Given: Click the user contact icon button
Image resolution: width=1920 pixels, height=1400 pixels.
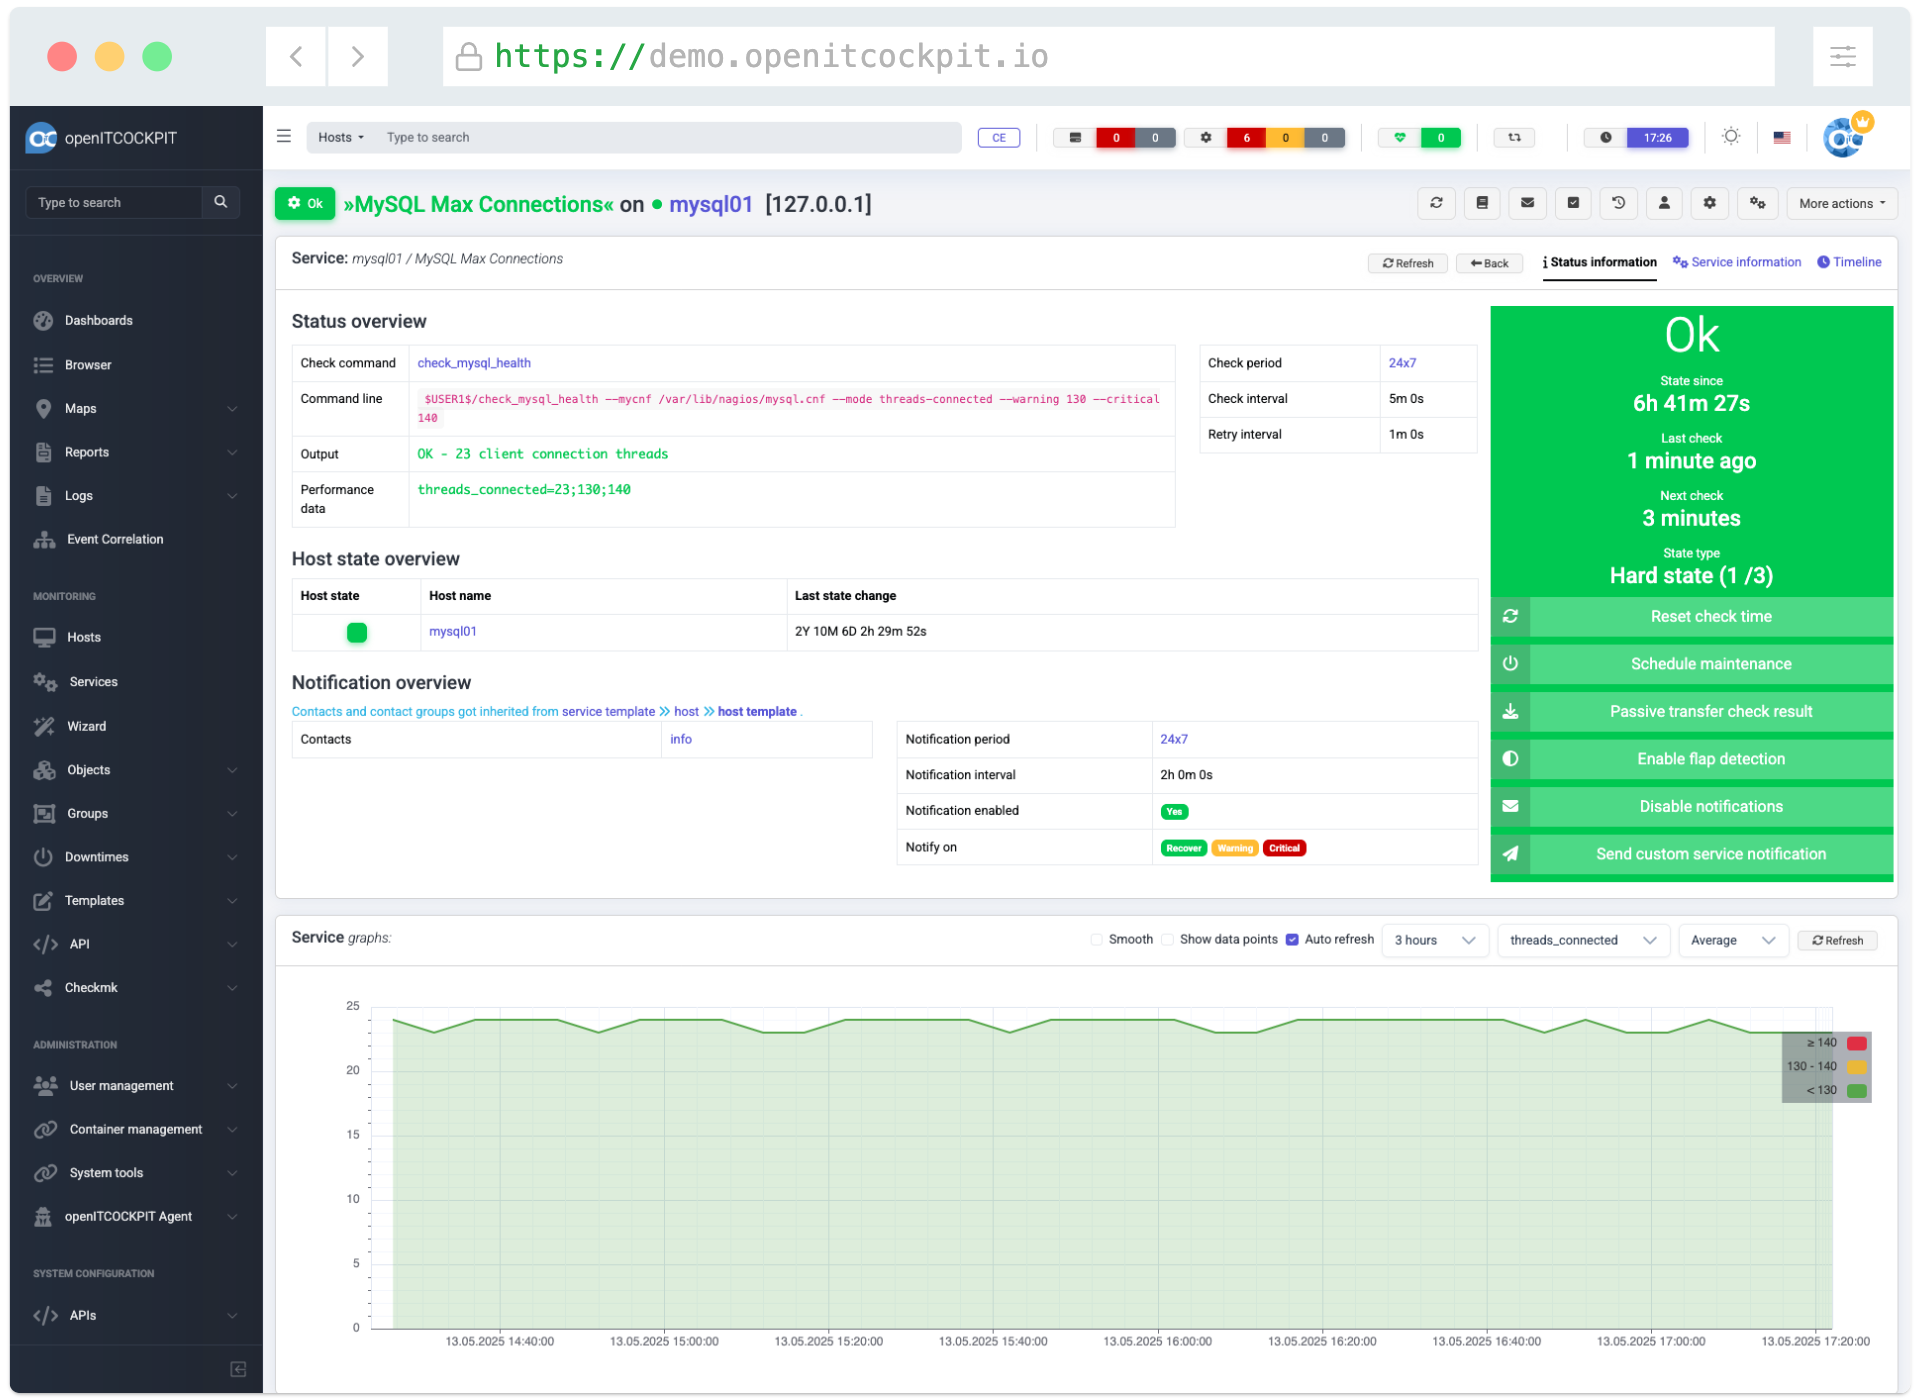Looking at the screenshot, I should [x=1664, y=203].
